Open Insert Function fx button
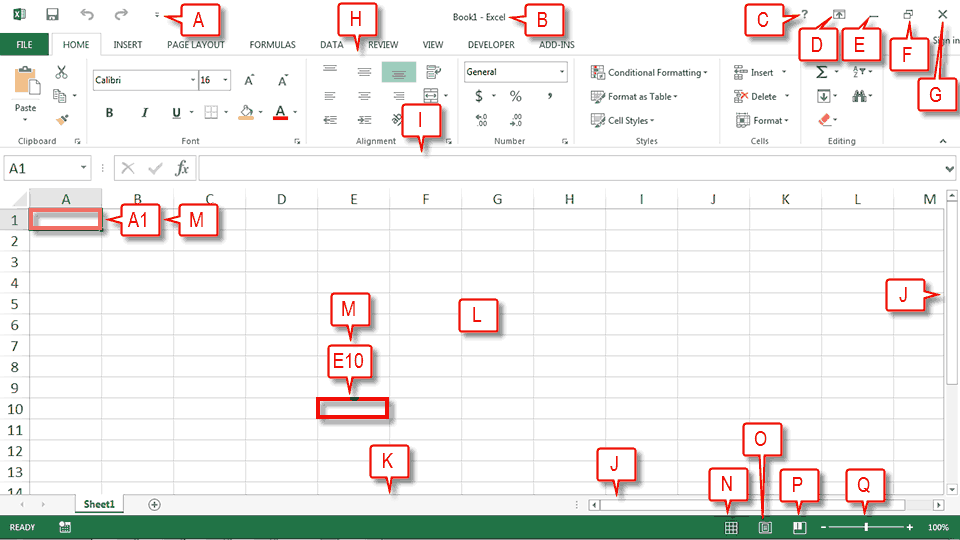 point(182,168)
